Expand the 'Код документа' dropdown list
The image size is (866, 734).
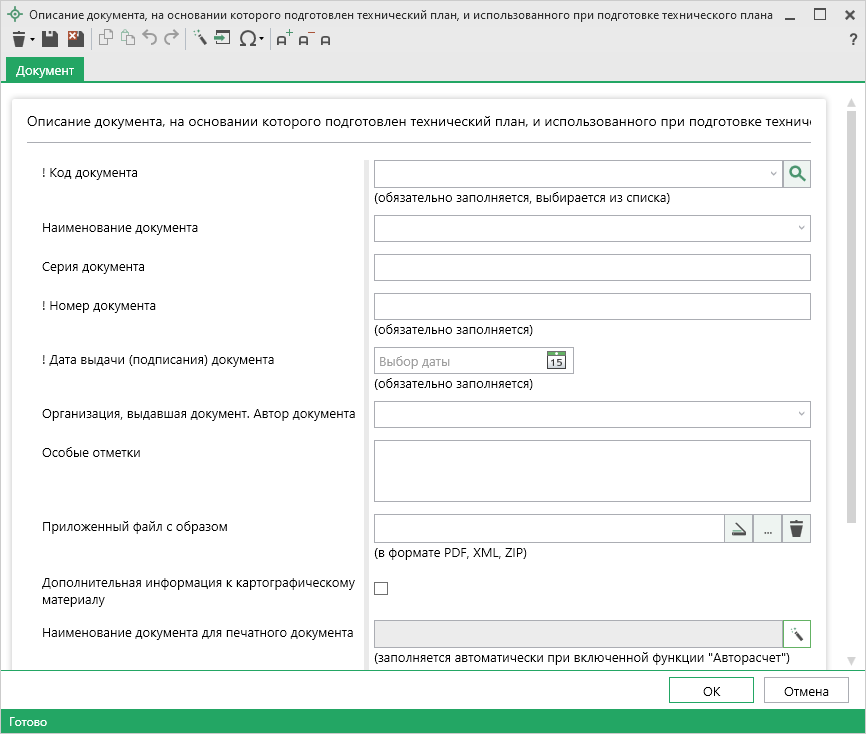pos(773,174)
